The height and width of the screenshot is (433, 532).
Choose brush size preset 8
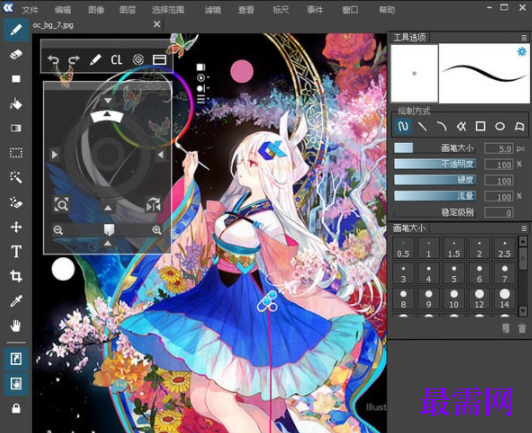point(403,299)
